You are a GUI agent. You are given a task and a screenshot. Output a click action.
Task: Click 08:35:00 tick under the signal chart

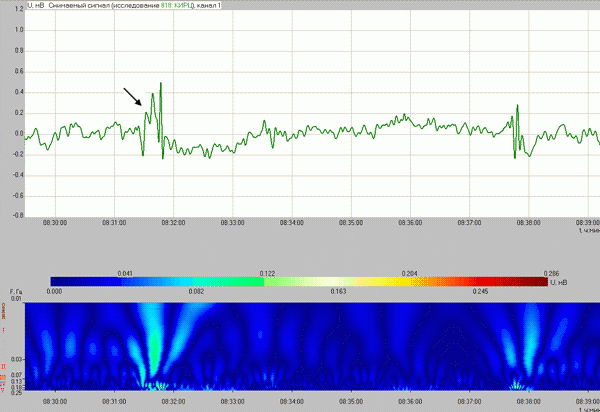pyautogui.click(x=351, y=223)
